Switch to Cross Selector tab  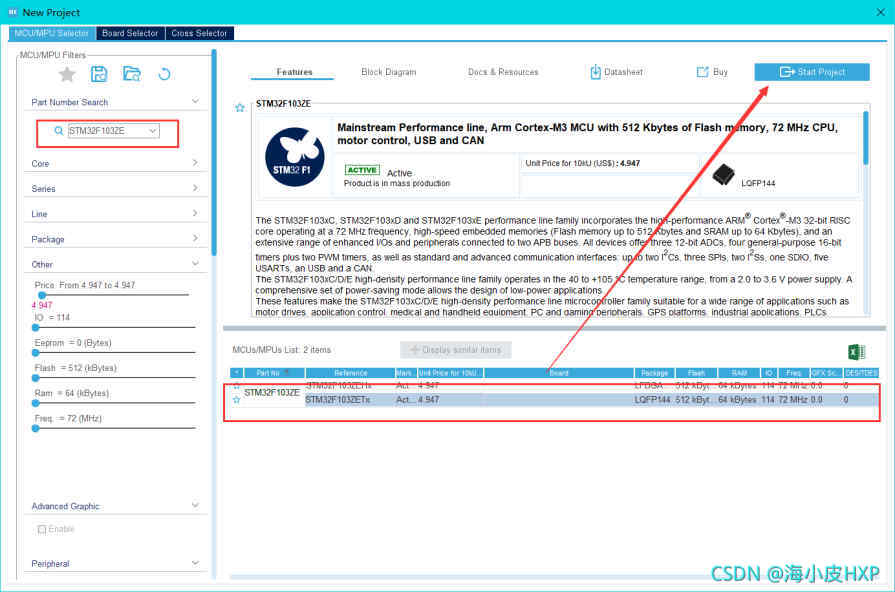(x=199, y=33)
